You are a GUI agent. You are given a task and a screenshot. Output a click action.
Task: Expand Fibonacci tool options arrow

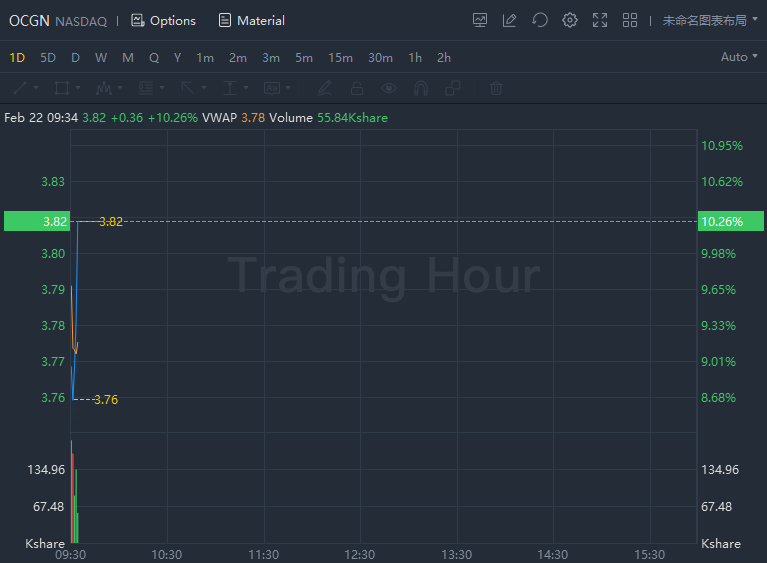coord(162,88)
